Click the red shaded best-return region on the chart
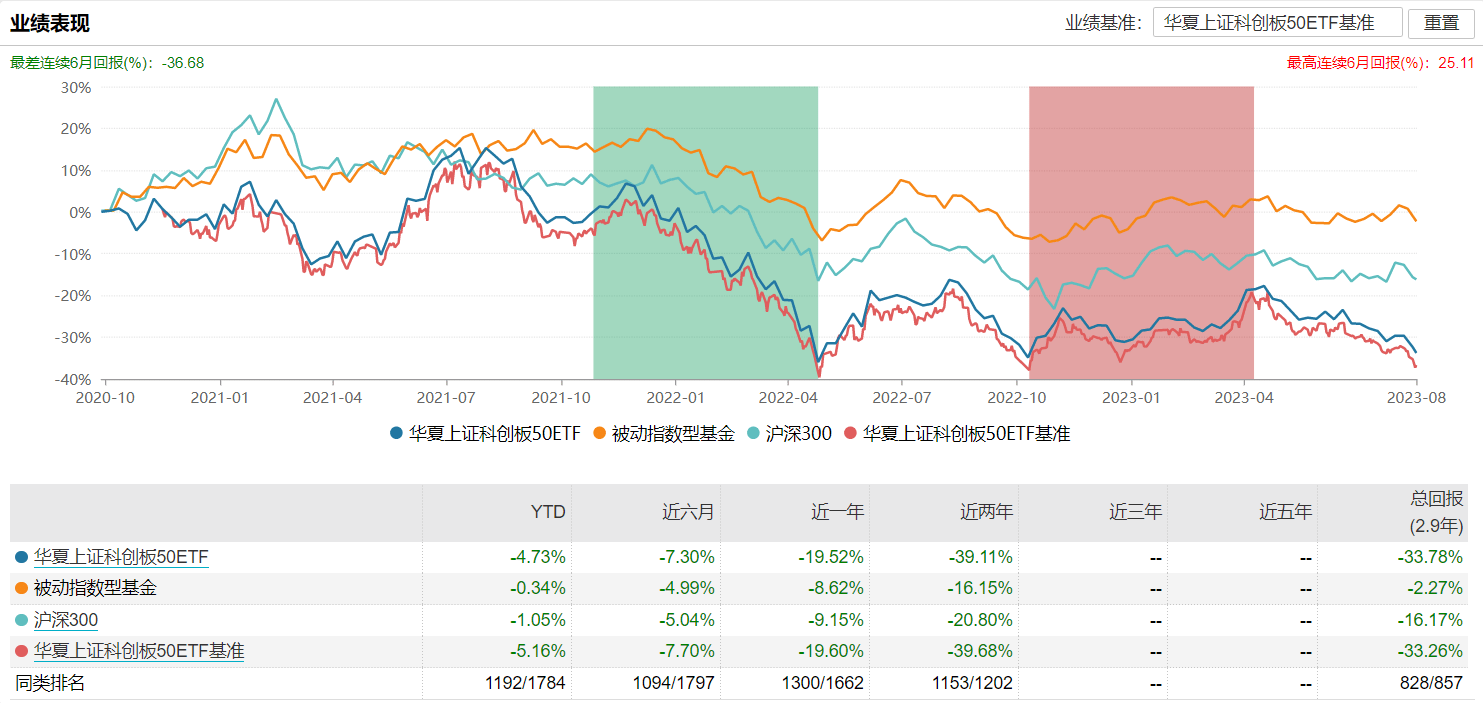The image size is (1483, 703). [1141, 232]
